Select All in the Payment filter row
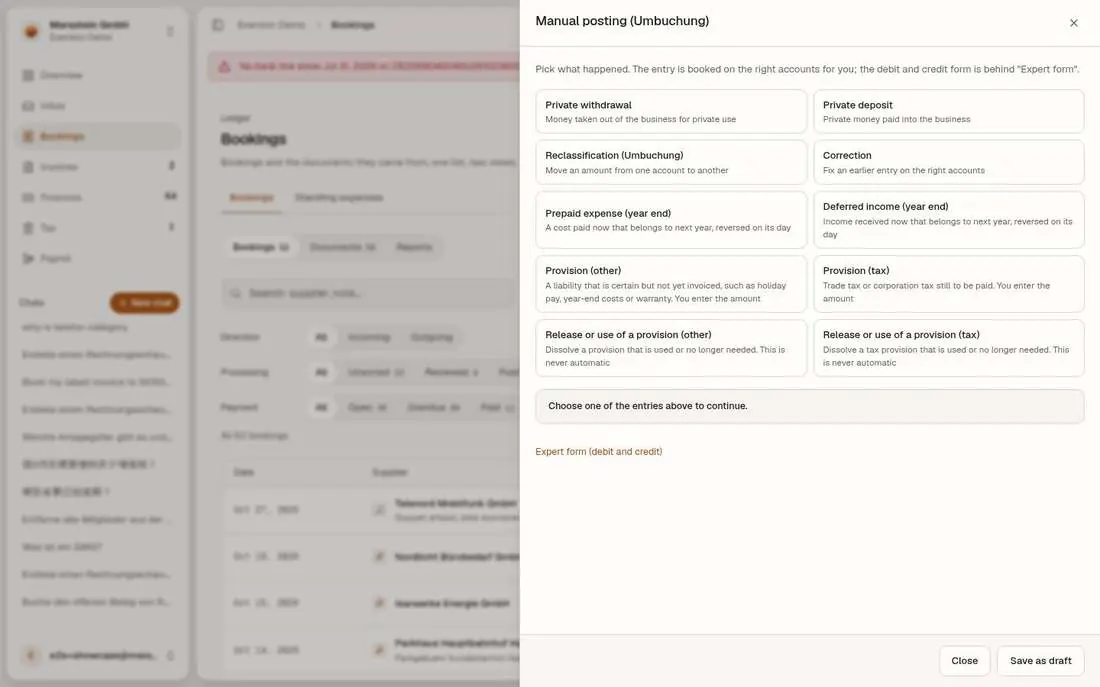1100x687 pixels. [321, 407]
